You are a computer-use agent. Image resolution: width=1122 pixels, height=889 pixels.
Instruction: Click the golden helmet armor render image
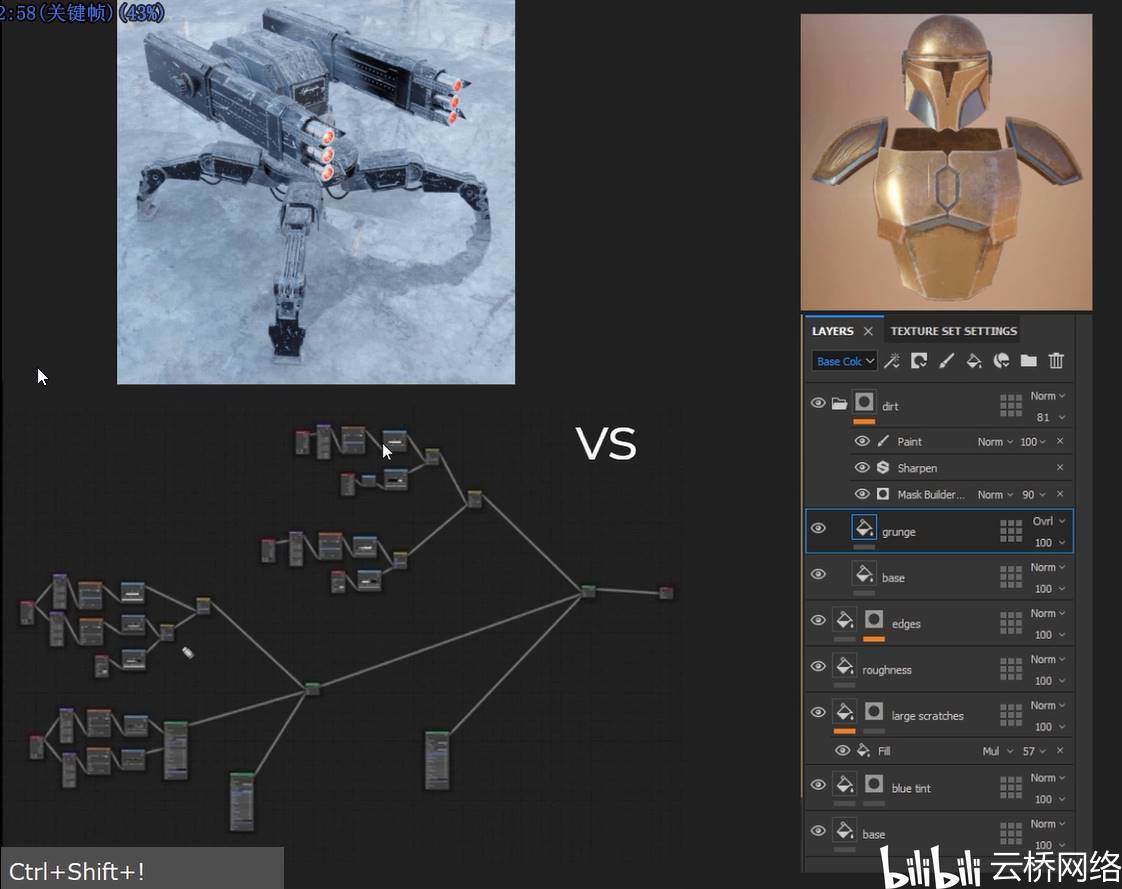coord(946,162)
